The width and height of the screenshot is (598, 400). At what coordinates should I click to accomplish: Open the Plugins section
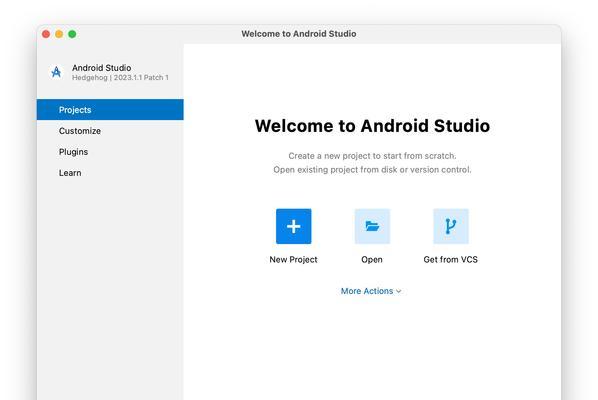pos(73,152)
